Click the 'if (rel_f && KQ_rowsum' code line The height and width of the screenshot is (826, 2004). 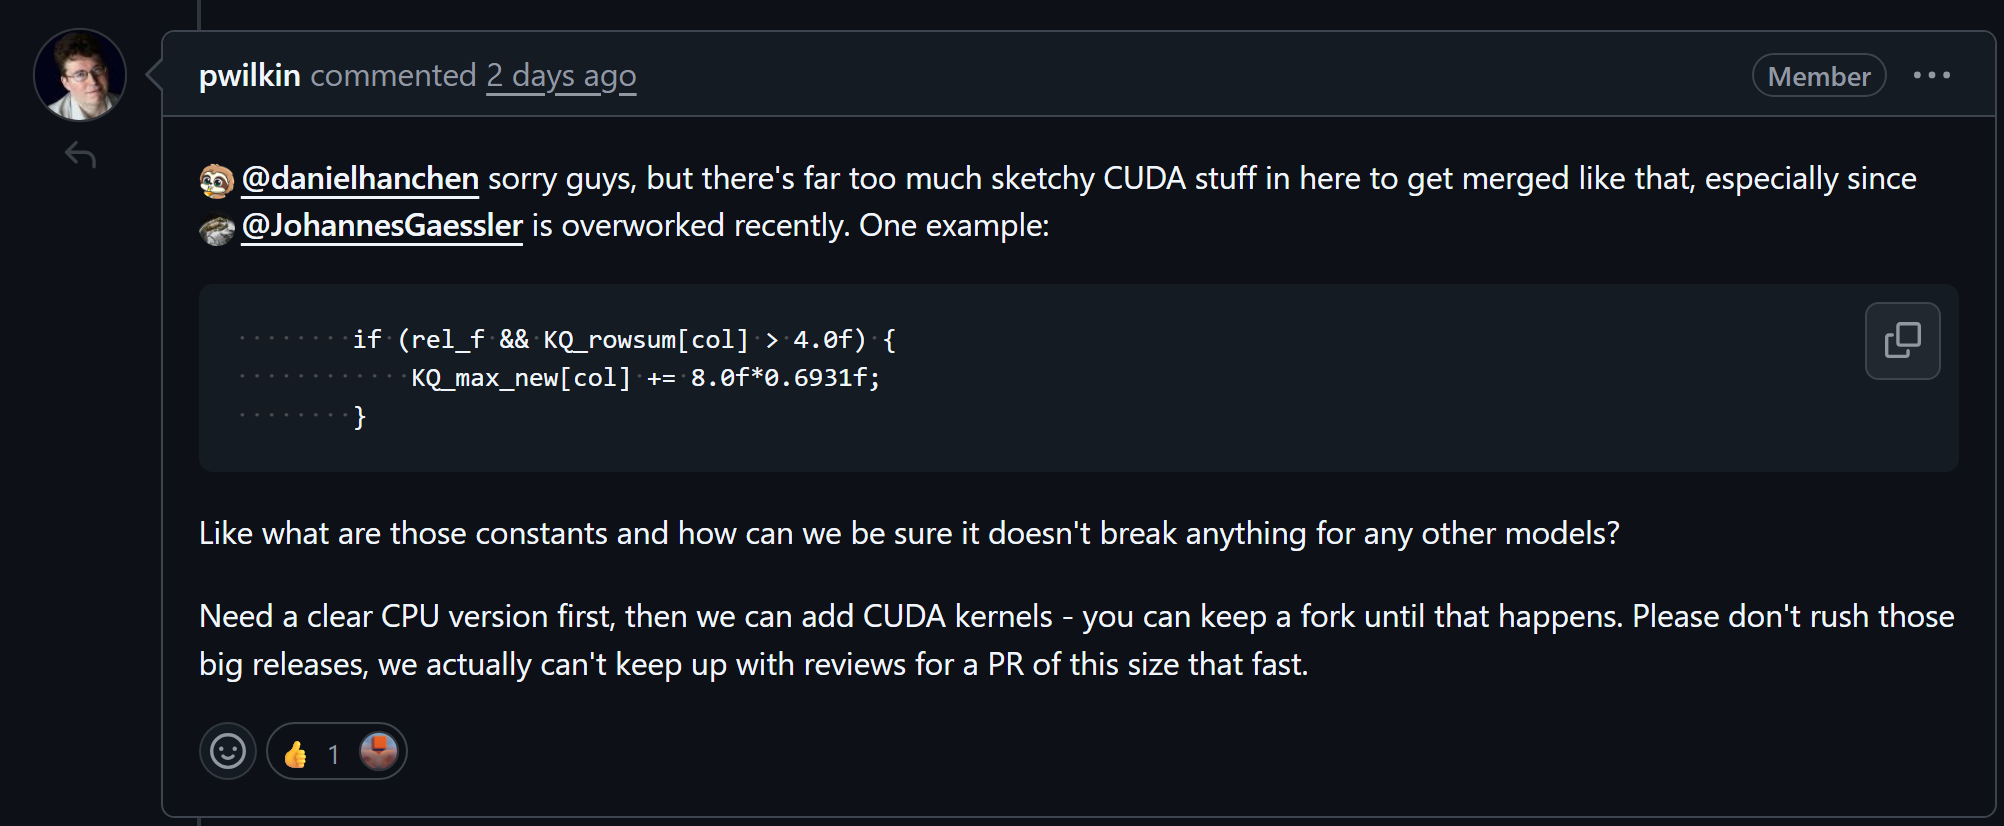[x=624, y=340]
